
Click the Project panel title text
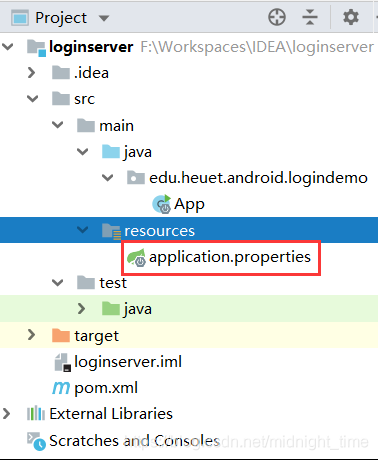(x=61, y=18)
